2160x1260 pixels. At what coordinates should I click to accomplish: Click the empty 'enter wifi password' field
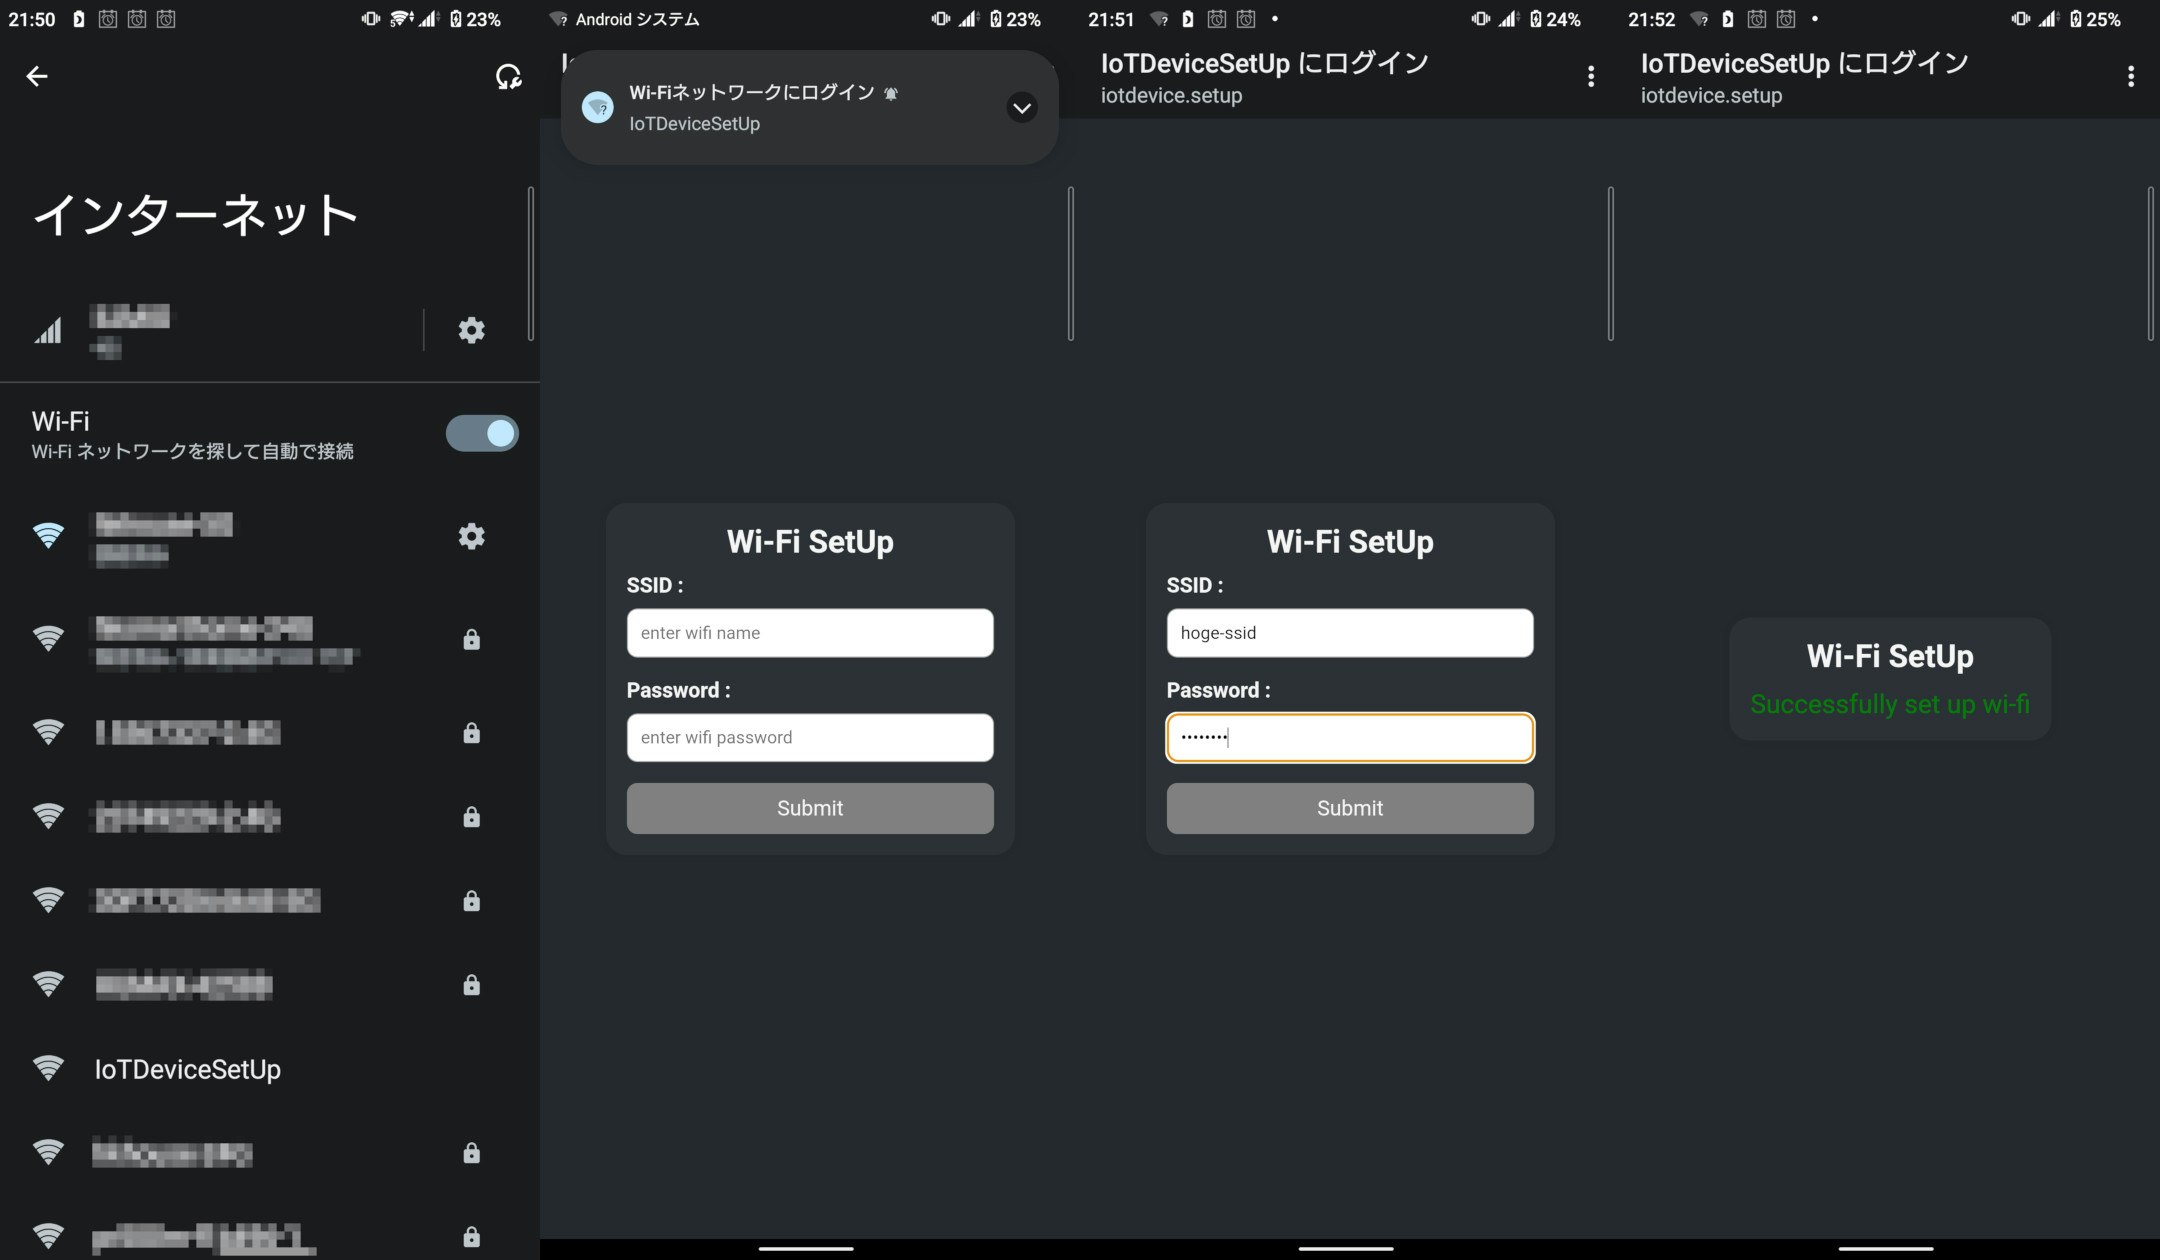coord(810,737)
